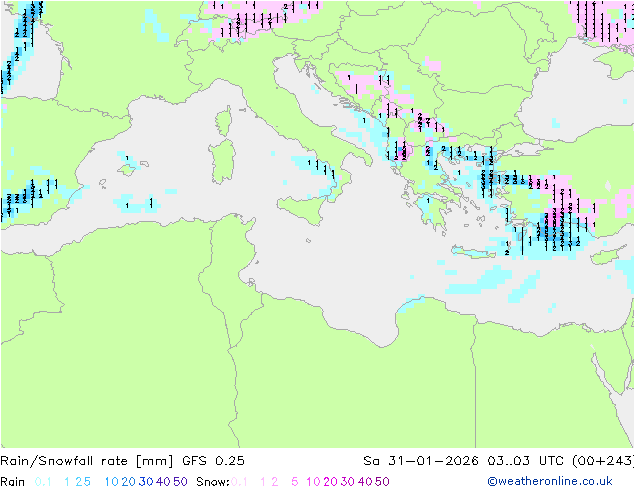Viewport: 634px width, 490px height.
Task: Click the "(00+243)" forecast offset
Action: click(x=602, y=461)
